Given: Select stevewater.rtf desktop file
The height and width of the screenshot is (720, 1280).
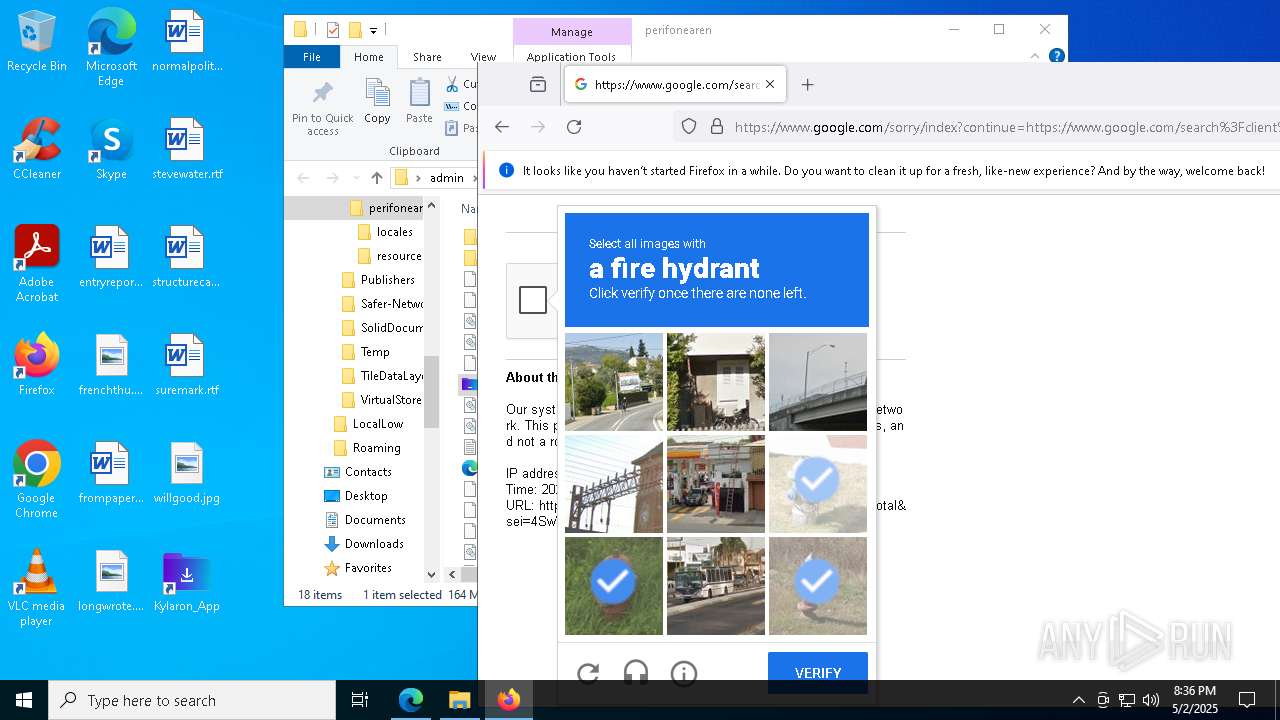Looking at the screenshot, I should tap(186, 149).
